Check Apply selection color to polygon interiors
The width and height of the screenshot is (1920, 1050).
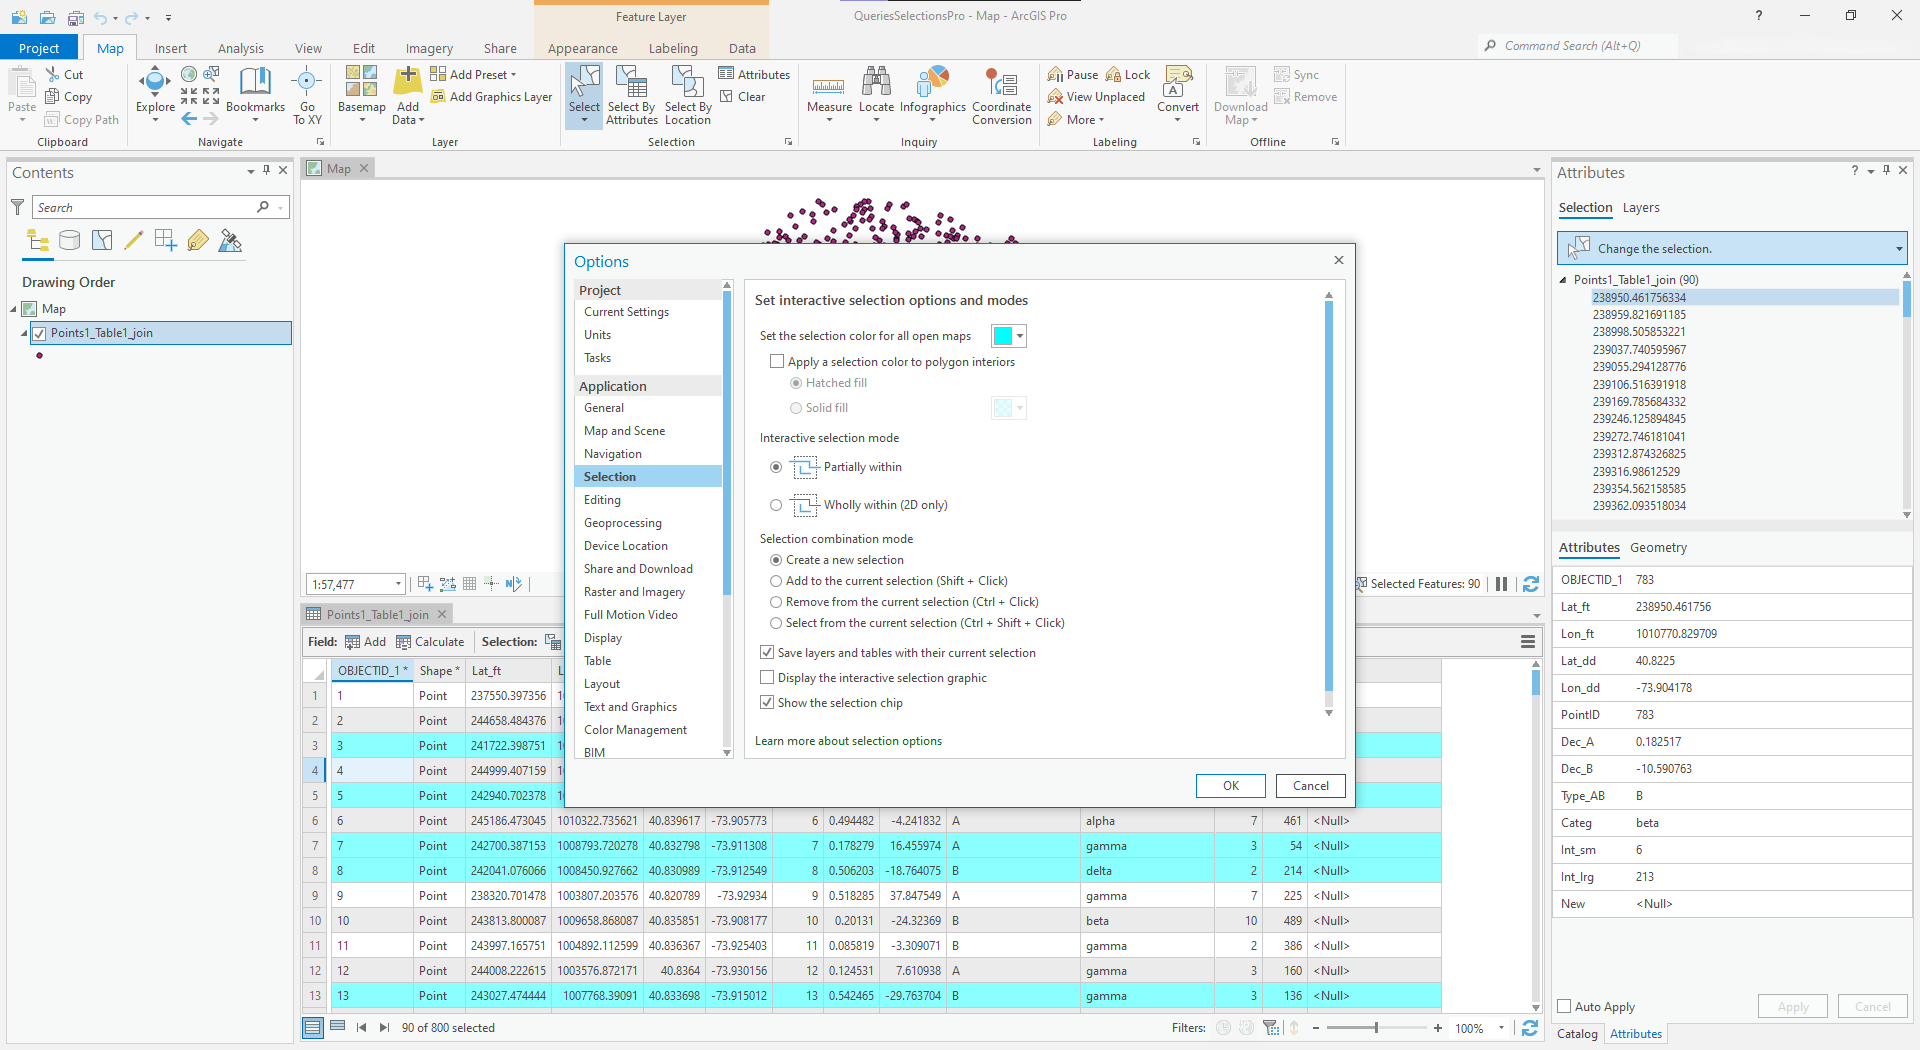[776, 362]
